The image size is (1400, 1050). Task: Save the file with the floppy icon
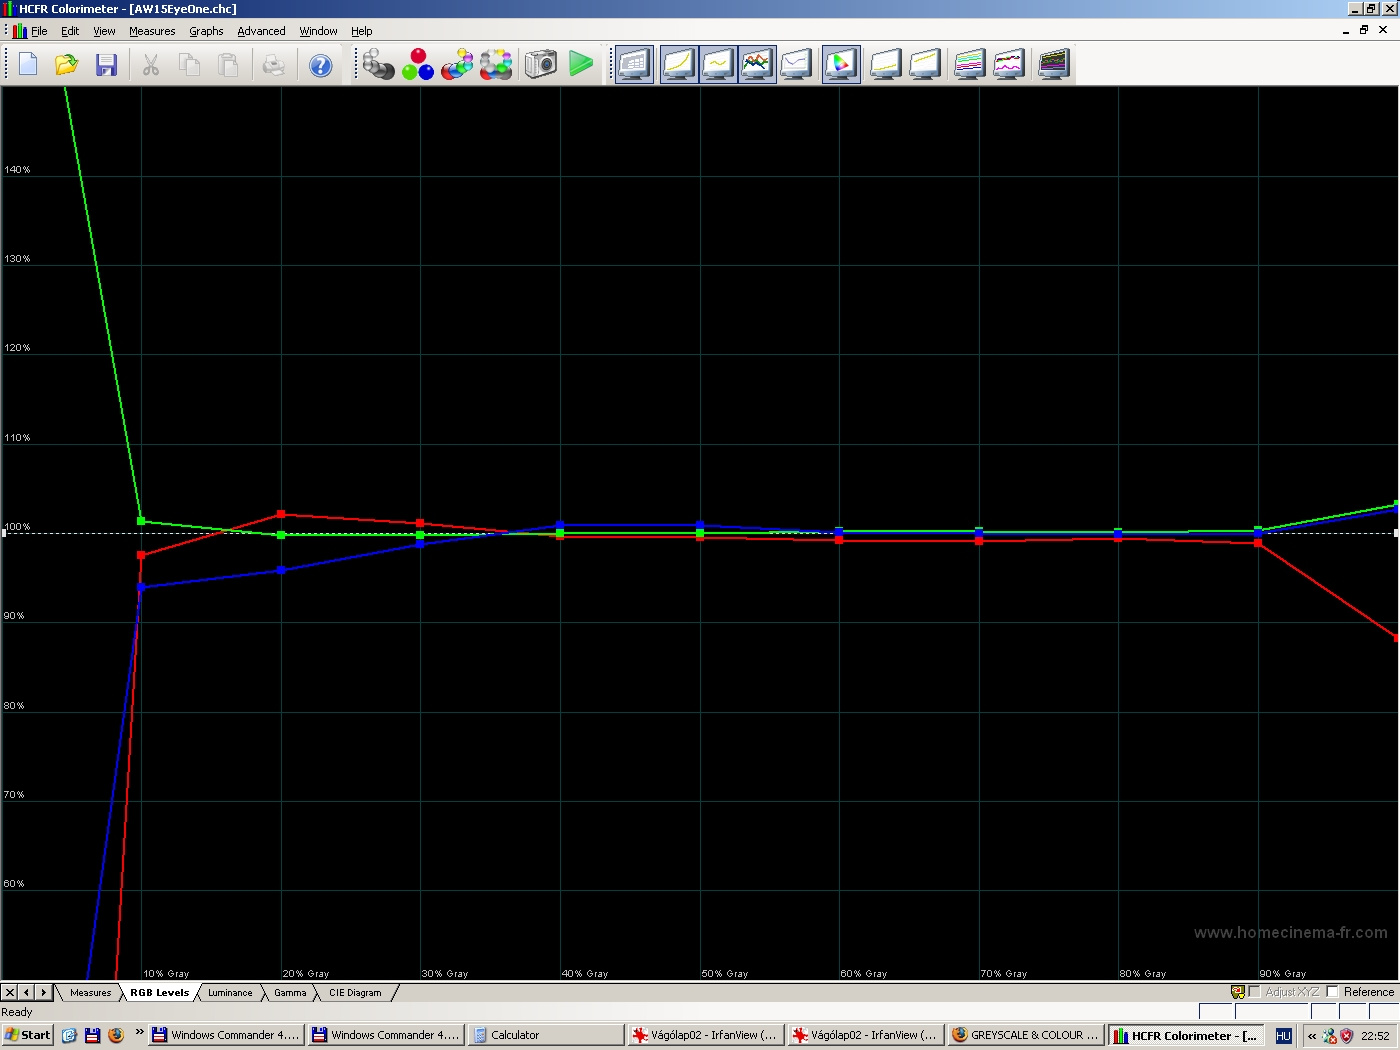click(106, 65)
